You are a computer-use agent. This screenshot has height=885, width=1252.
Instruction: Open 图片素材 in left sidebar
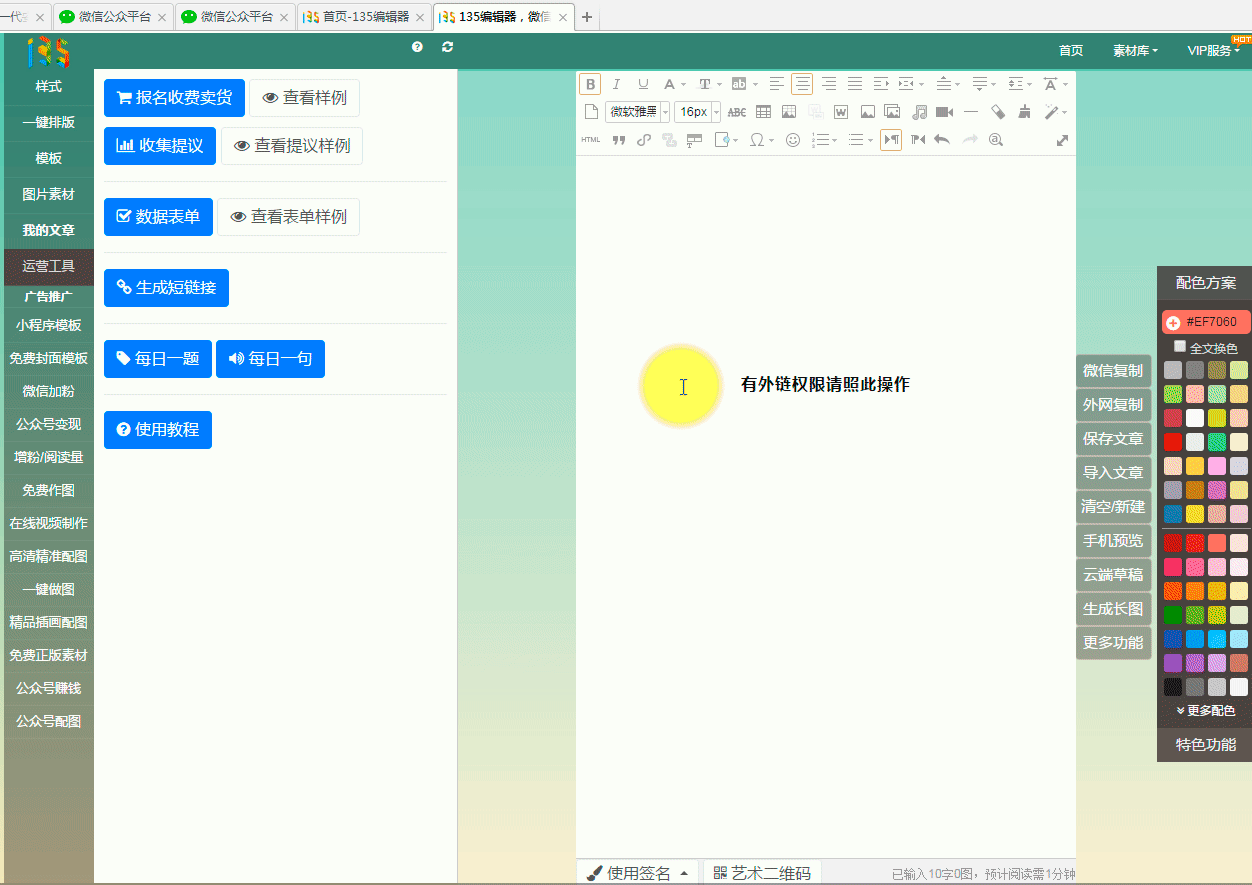coord(48,194)
